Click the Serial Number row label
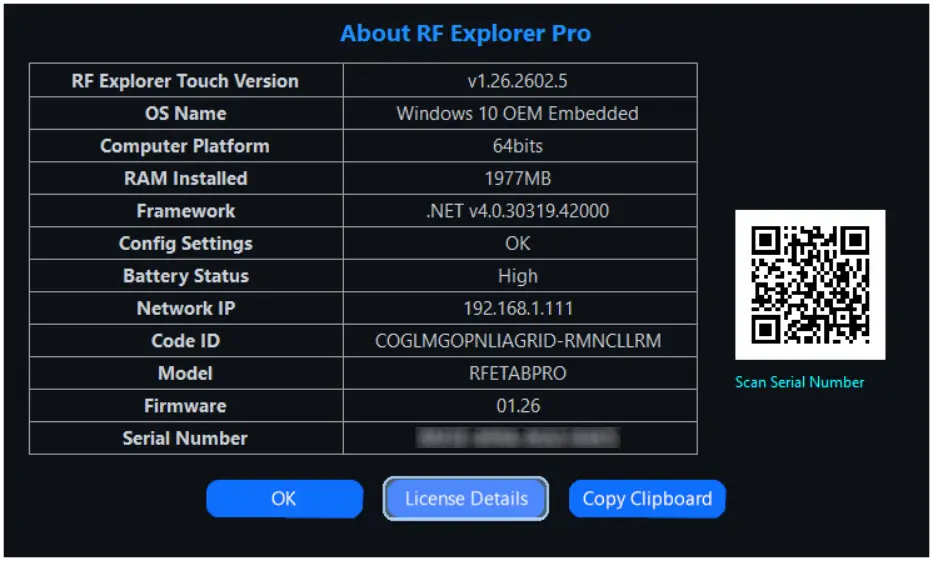 tap(185, 438)
